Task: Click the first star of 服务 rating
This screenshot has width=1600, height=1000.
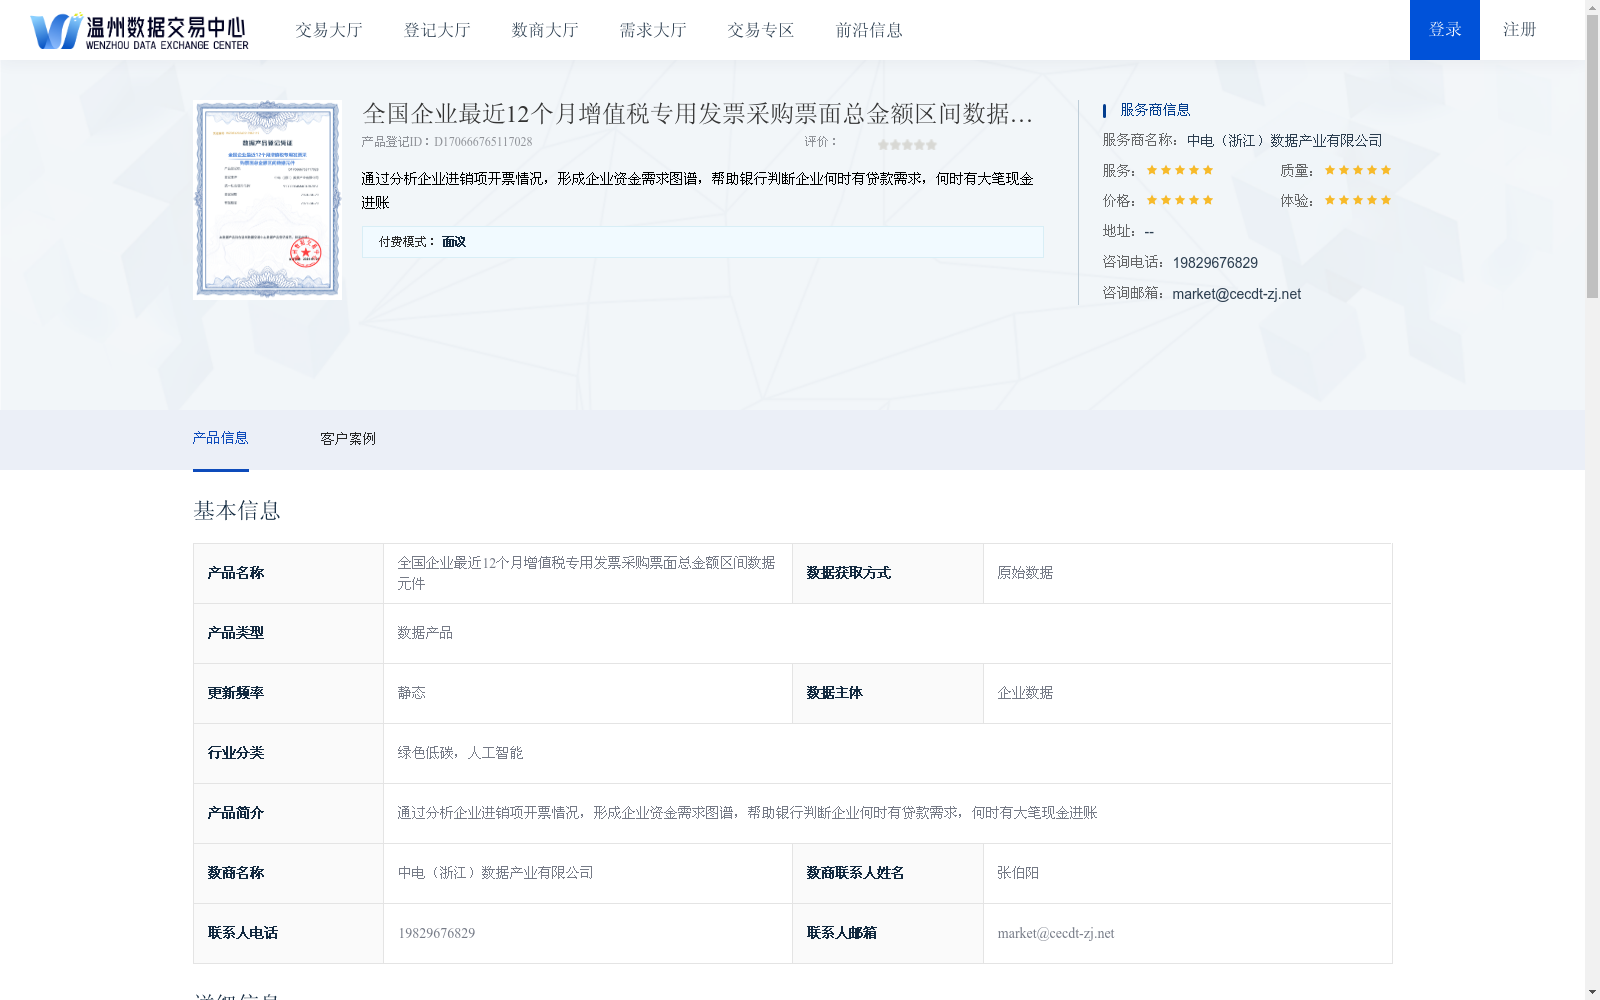Action: pos(1150,170)
